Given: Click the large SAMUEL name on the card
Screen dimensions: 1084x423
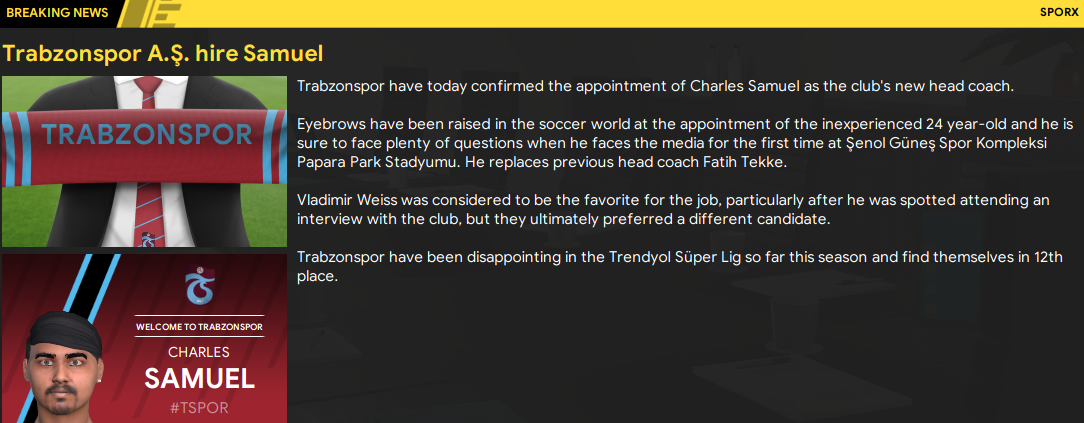Looking at the screenshot, I should [x=199, y=379].
